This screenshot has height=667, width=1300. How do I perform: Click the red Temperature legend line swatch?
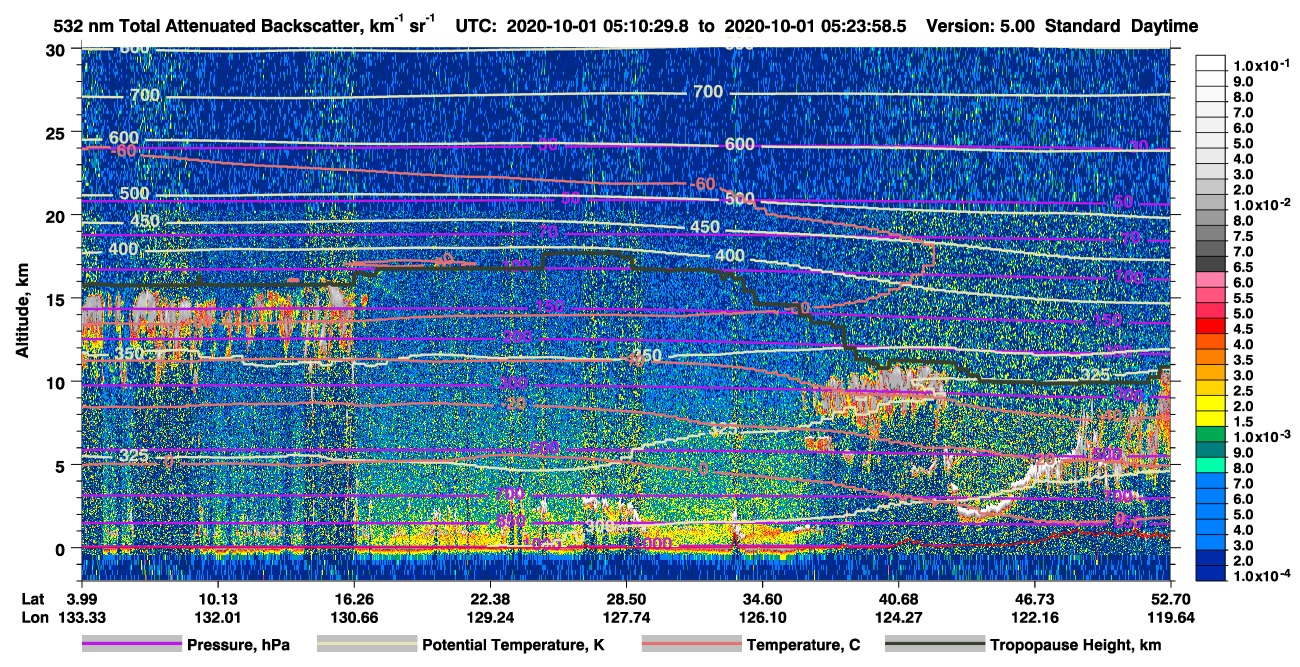click(x=690, y=645)
